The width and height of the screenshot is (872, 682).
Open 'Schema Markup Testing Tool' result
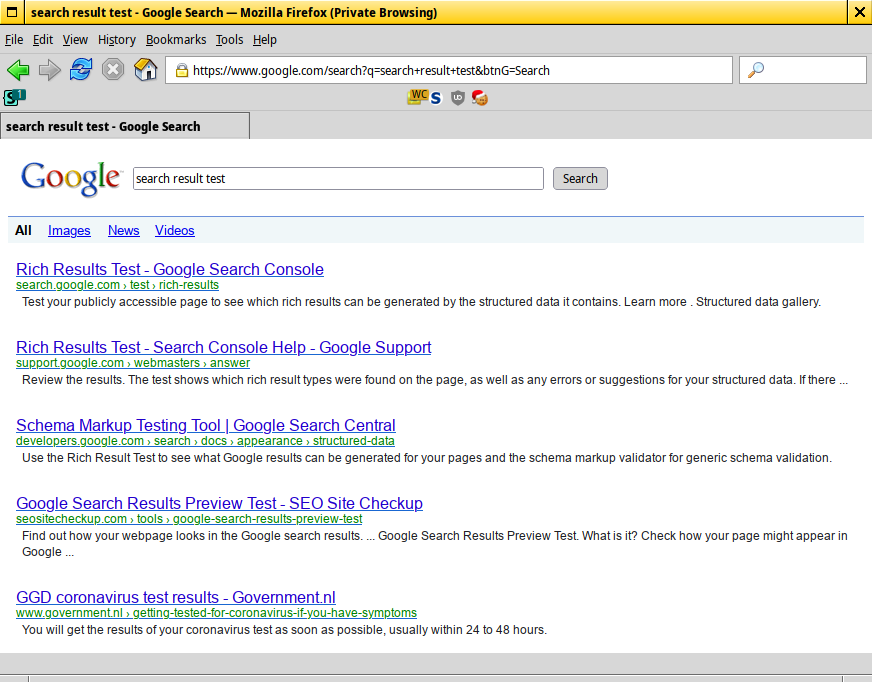206,425
